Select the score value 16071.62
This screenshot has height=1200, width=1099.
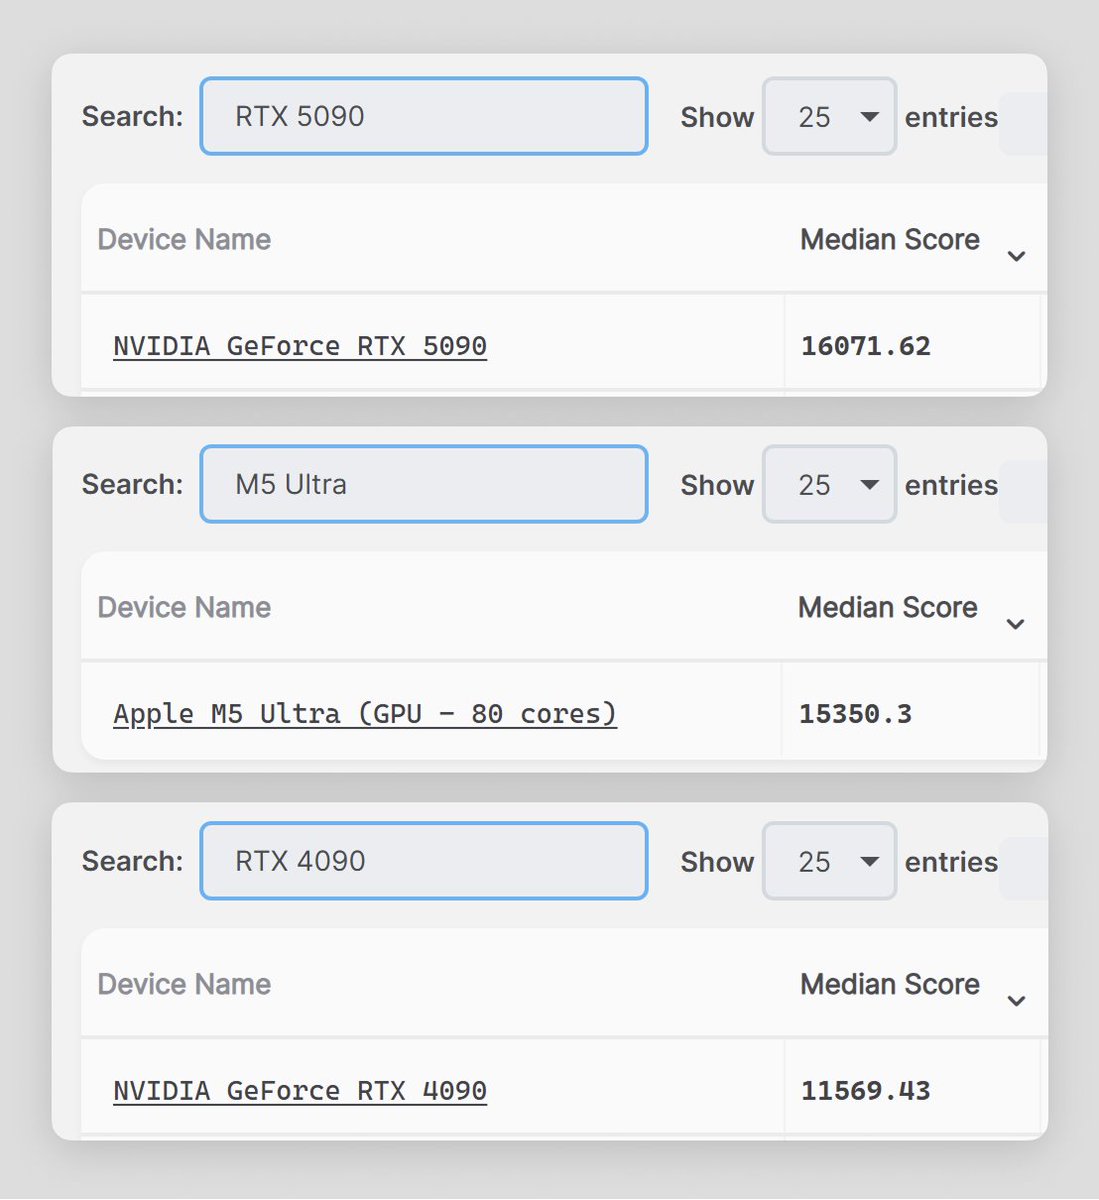pyautogui.click(x=866, y=346)
